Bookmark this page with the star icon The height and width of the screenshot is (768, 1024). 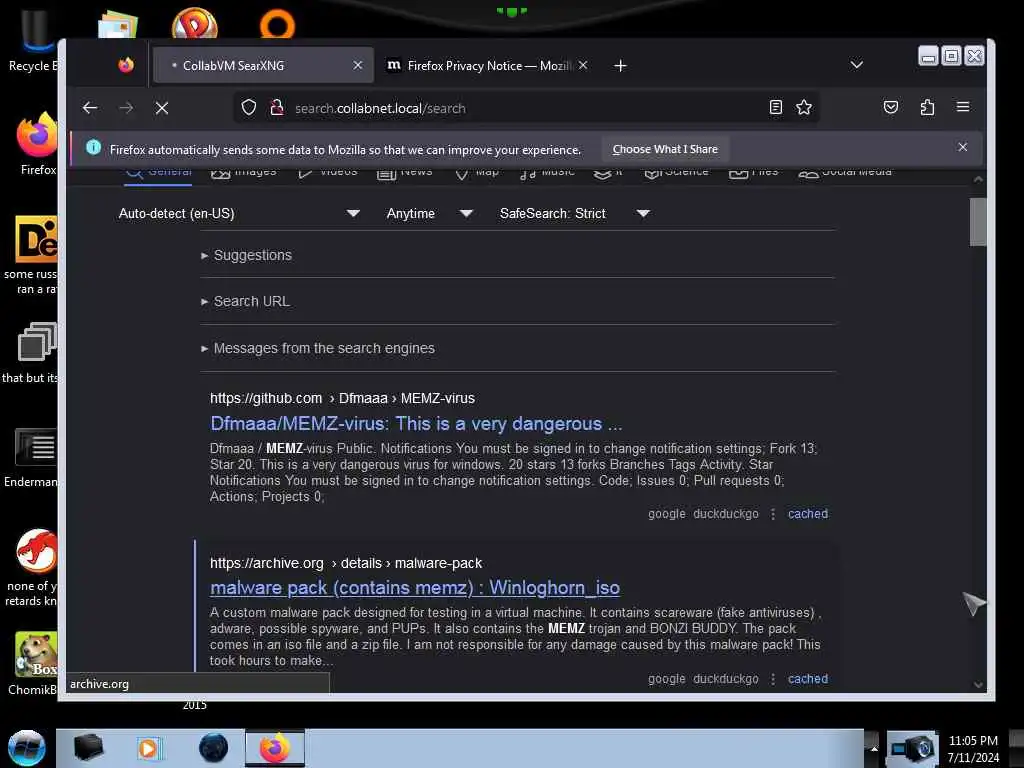click(804, 107)
